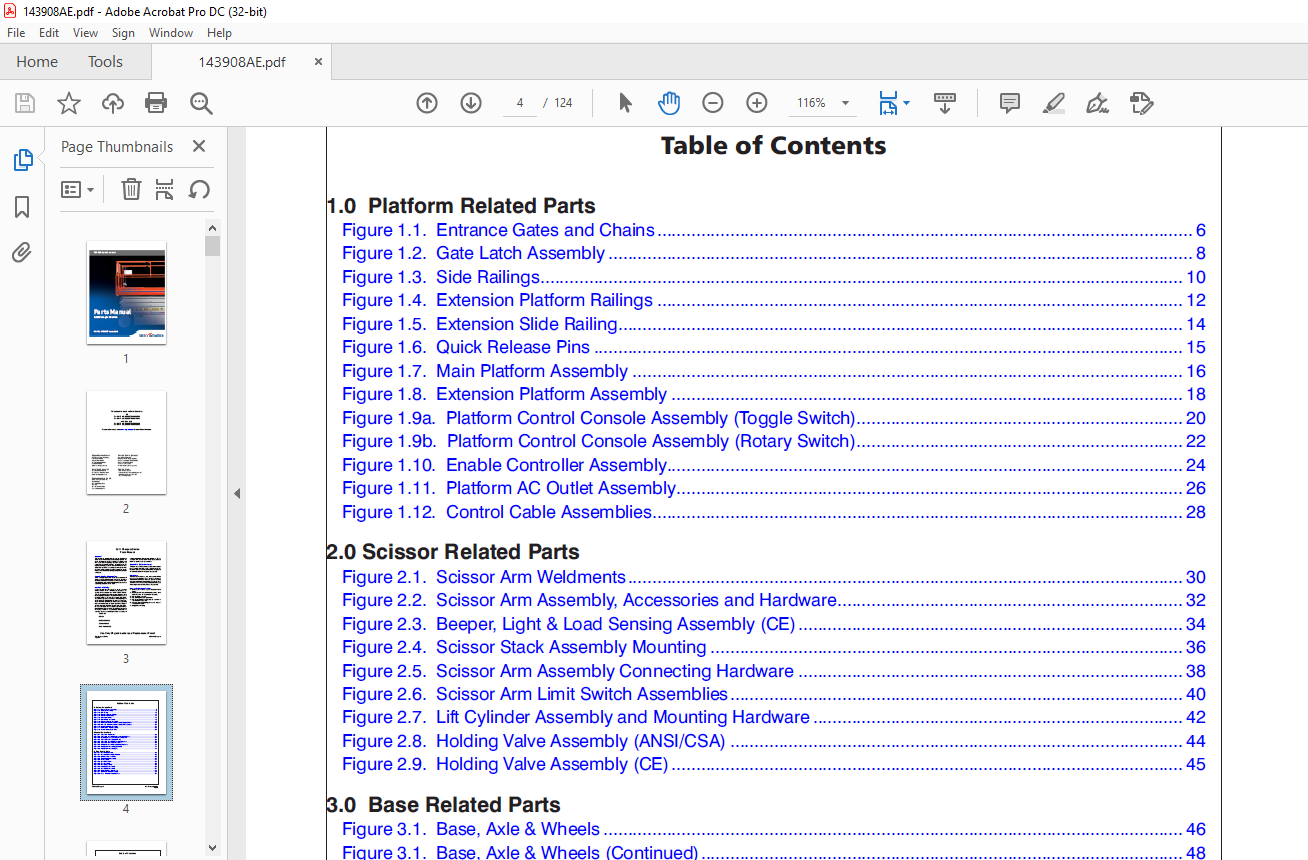Zoom out with the minus icon

click(x=713, y=103)
